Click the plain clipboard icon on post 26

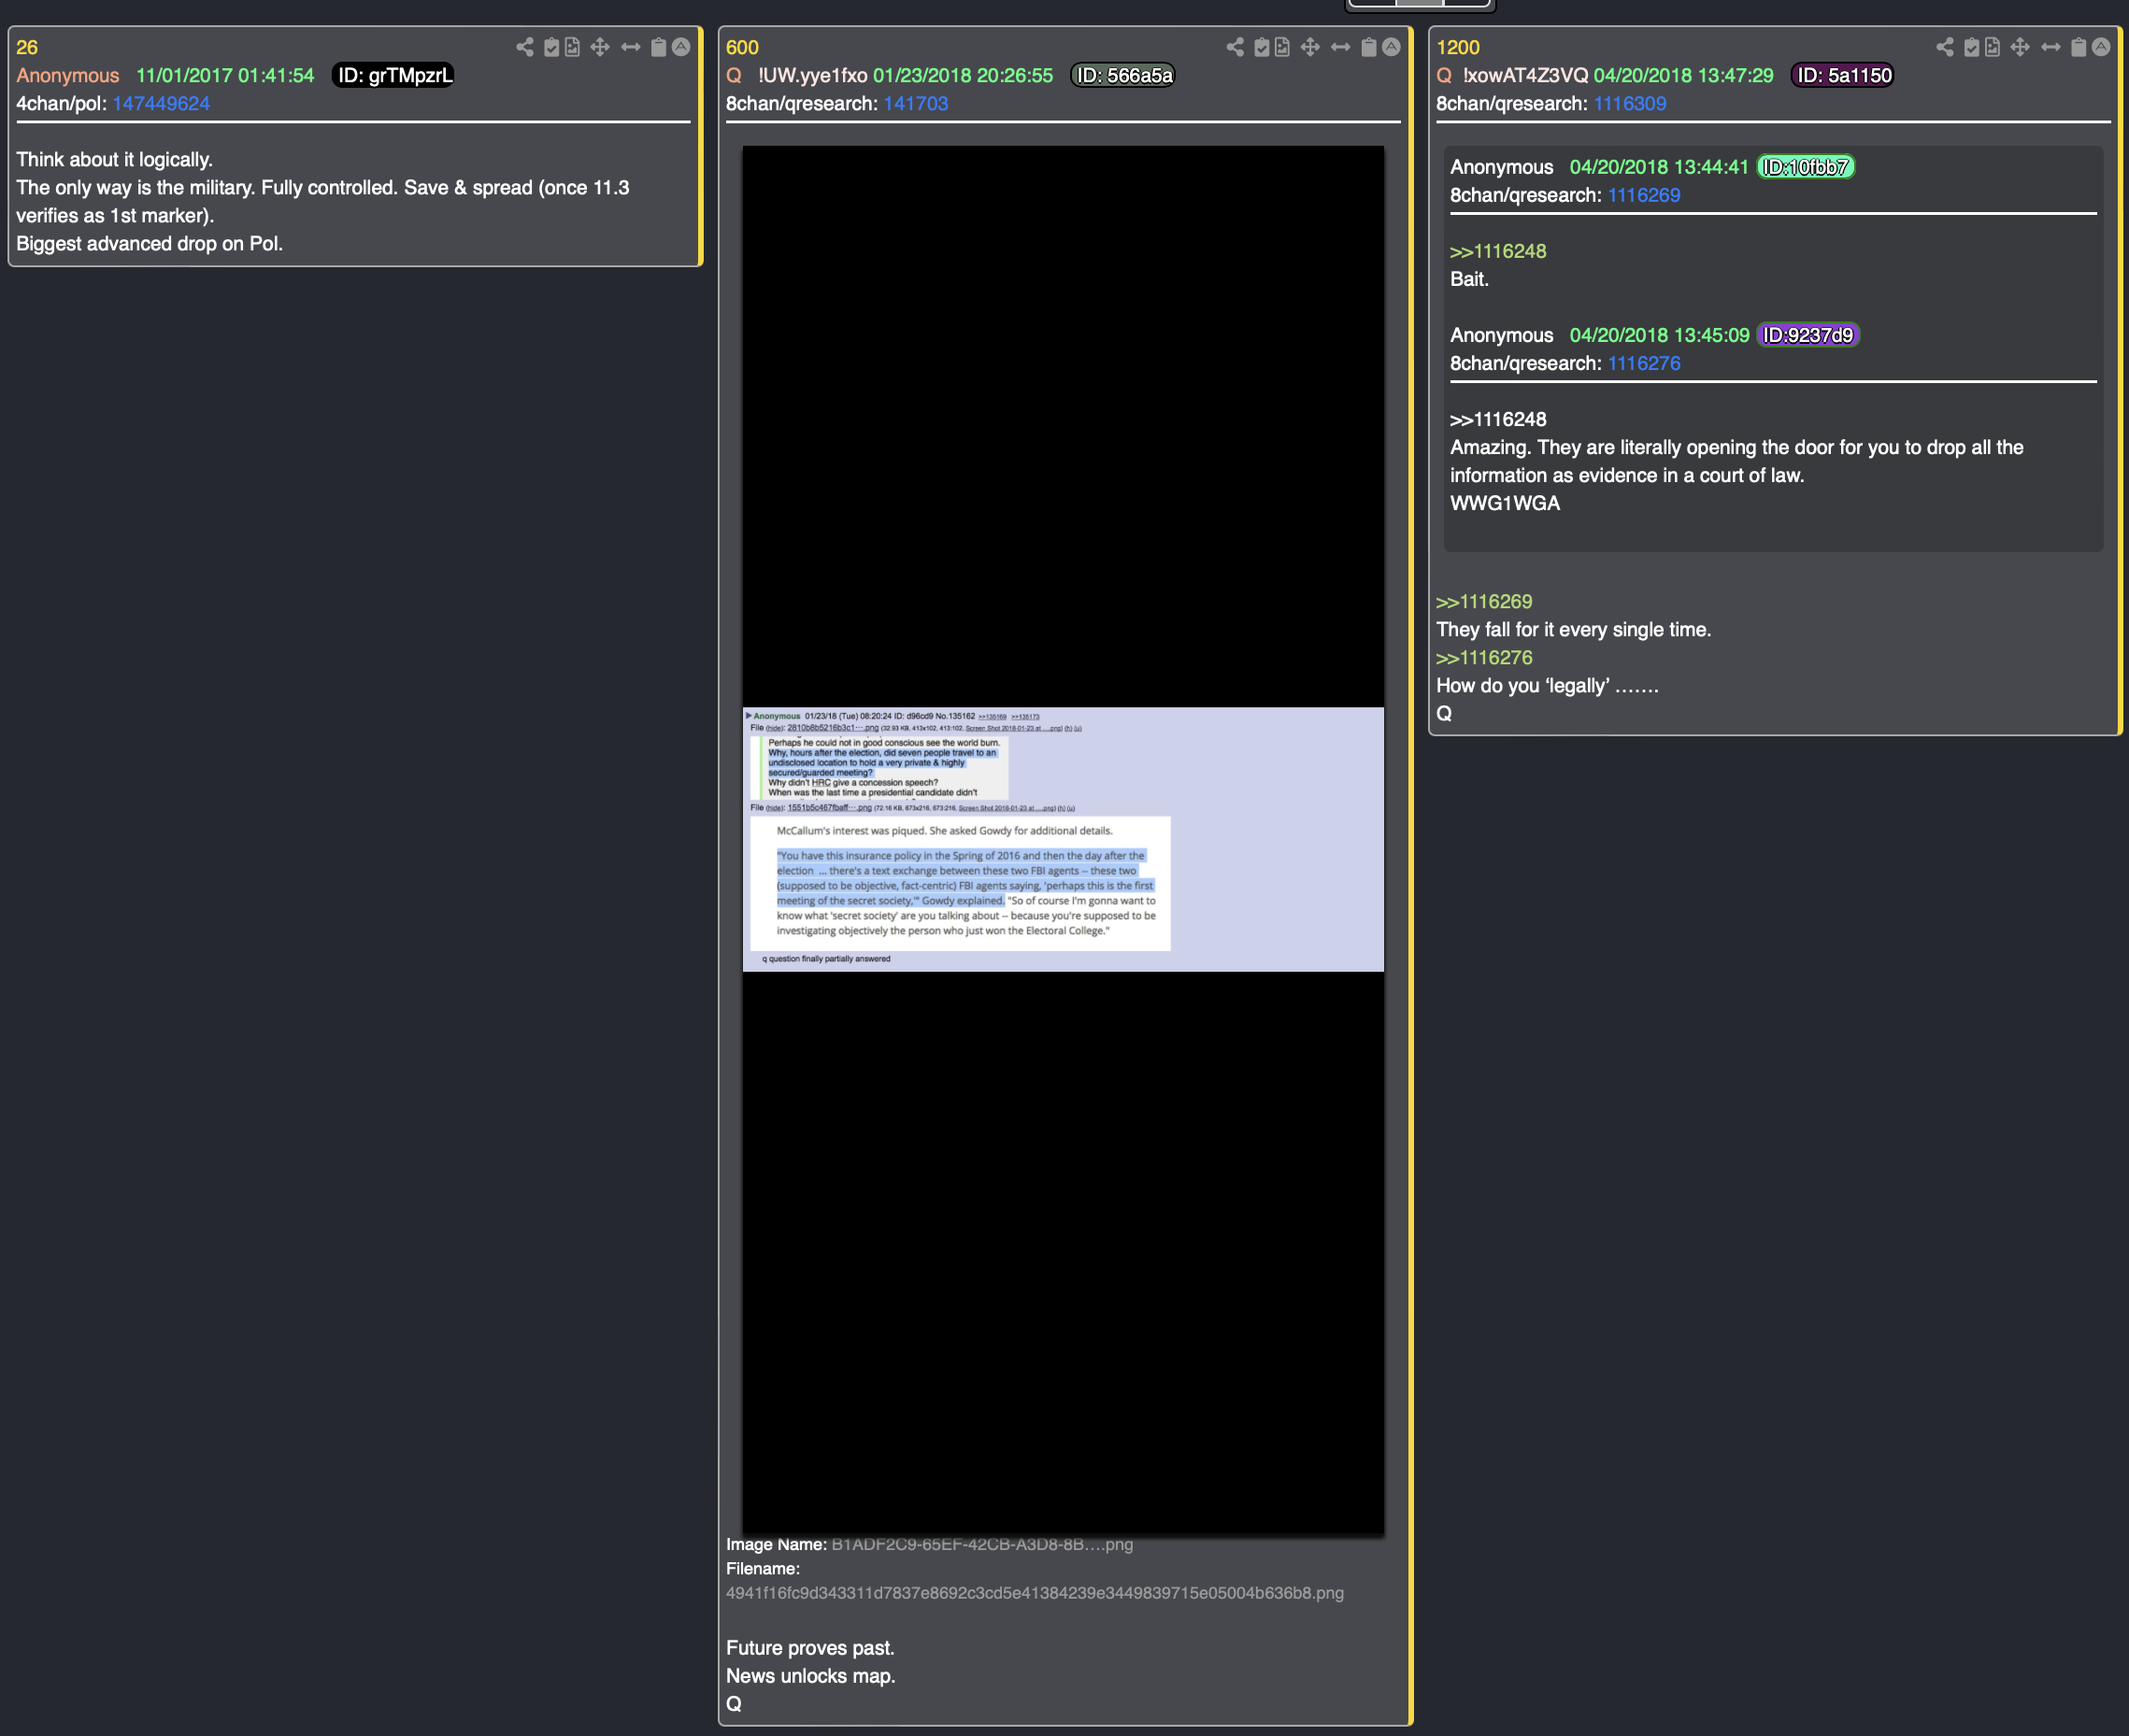pos(658,47)
